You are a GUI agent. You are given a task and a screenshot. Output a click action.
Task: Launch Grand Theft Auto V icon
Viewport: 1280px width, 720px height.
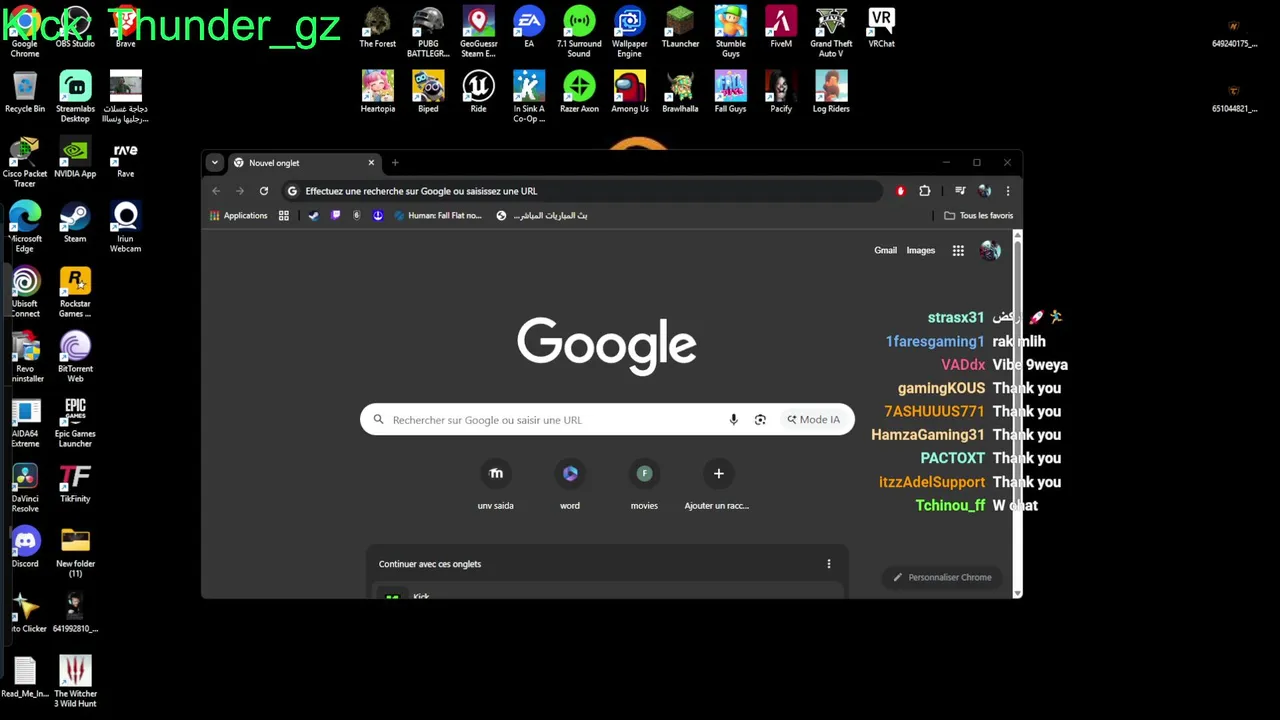pyautogui.click(x=831, y=32)
